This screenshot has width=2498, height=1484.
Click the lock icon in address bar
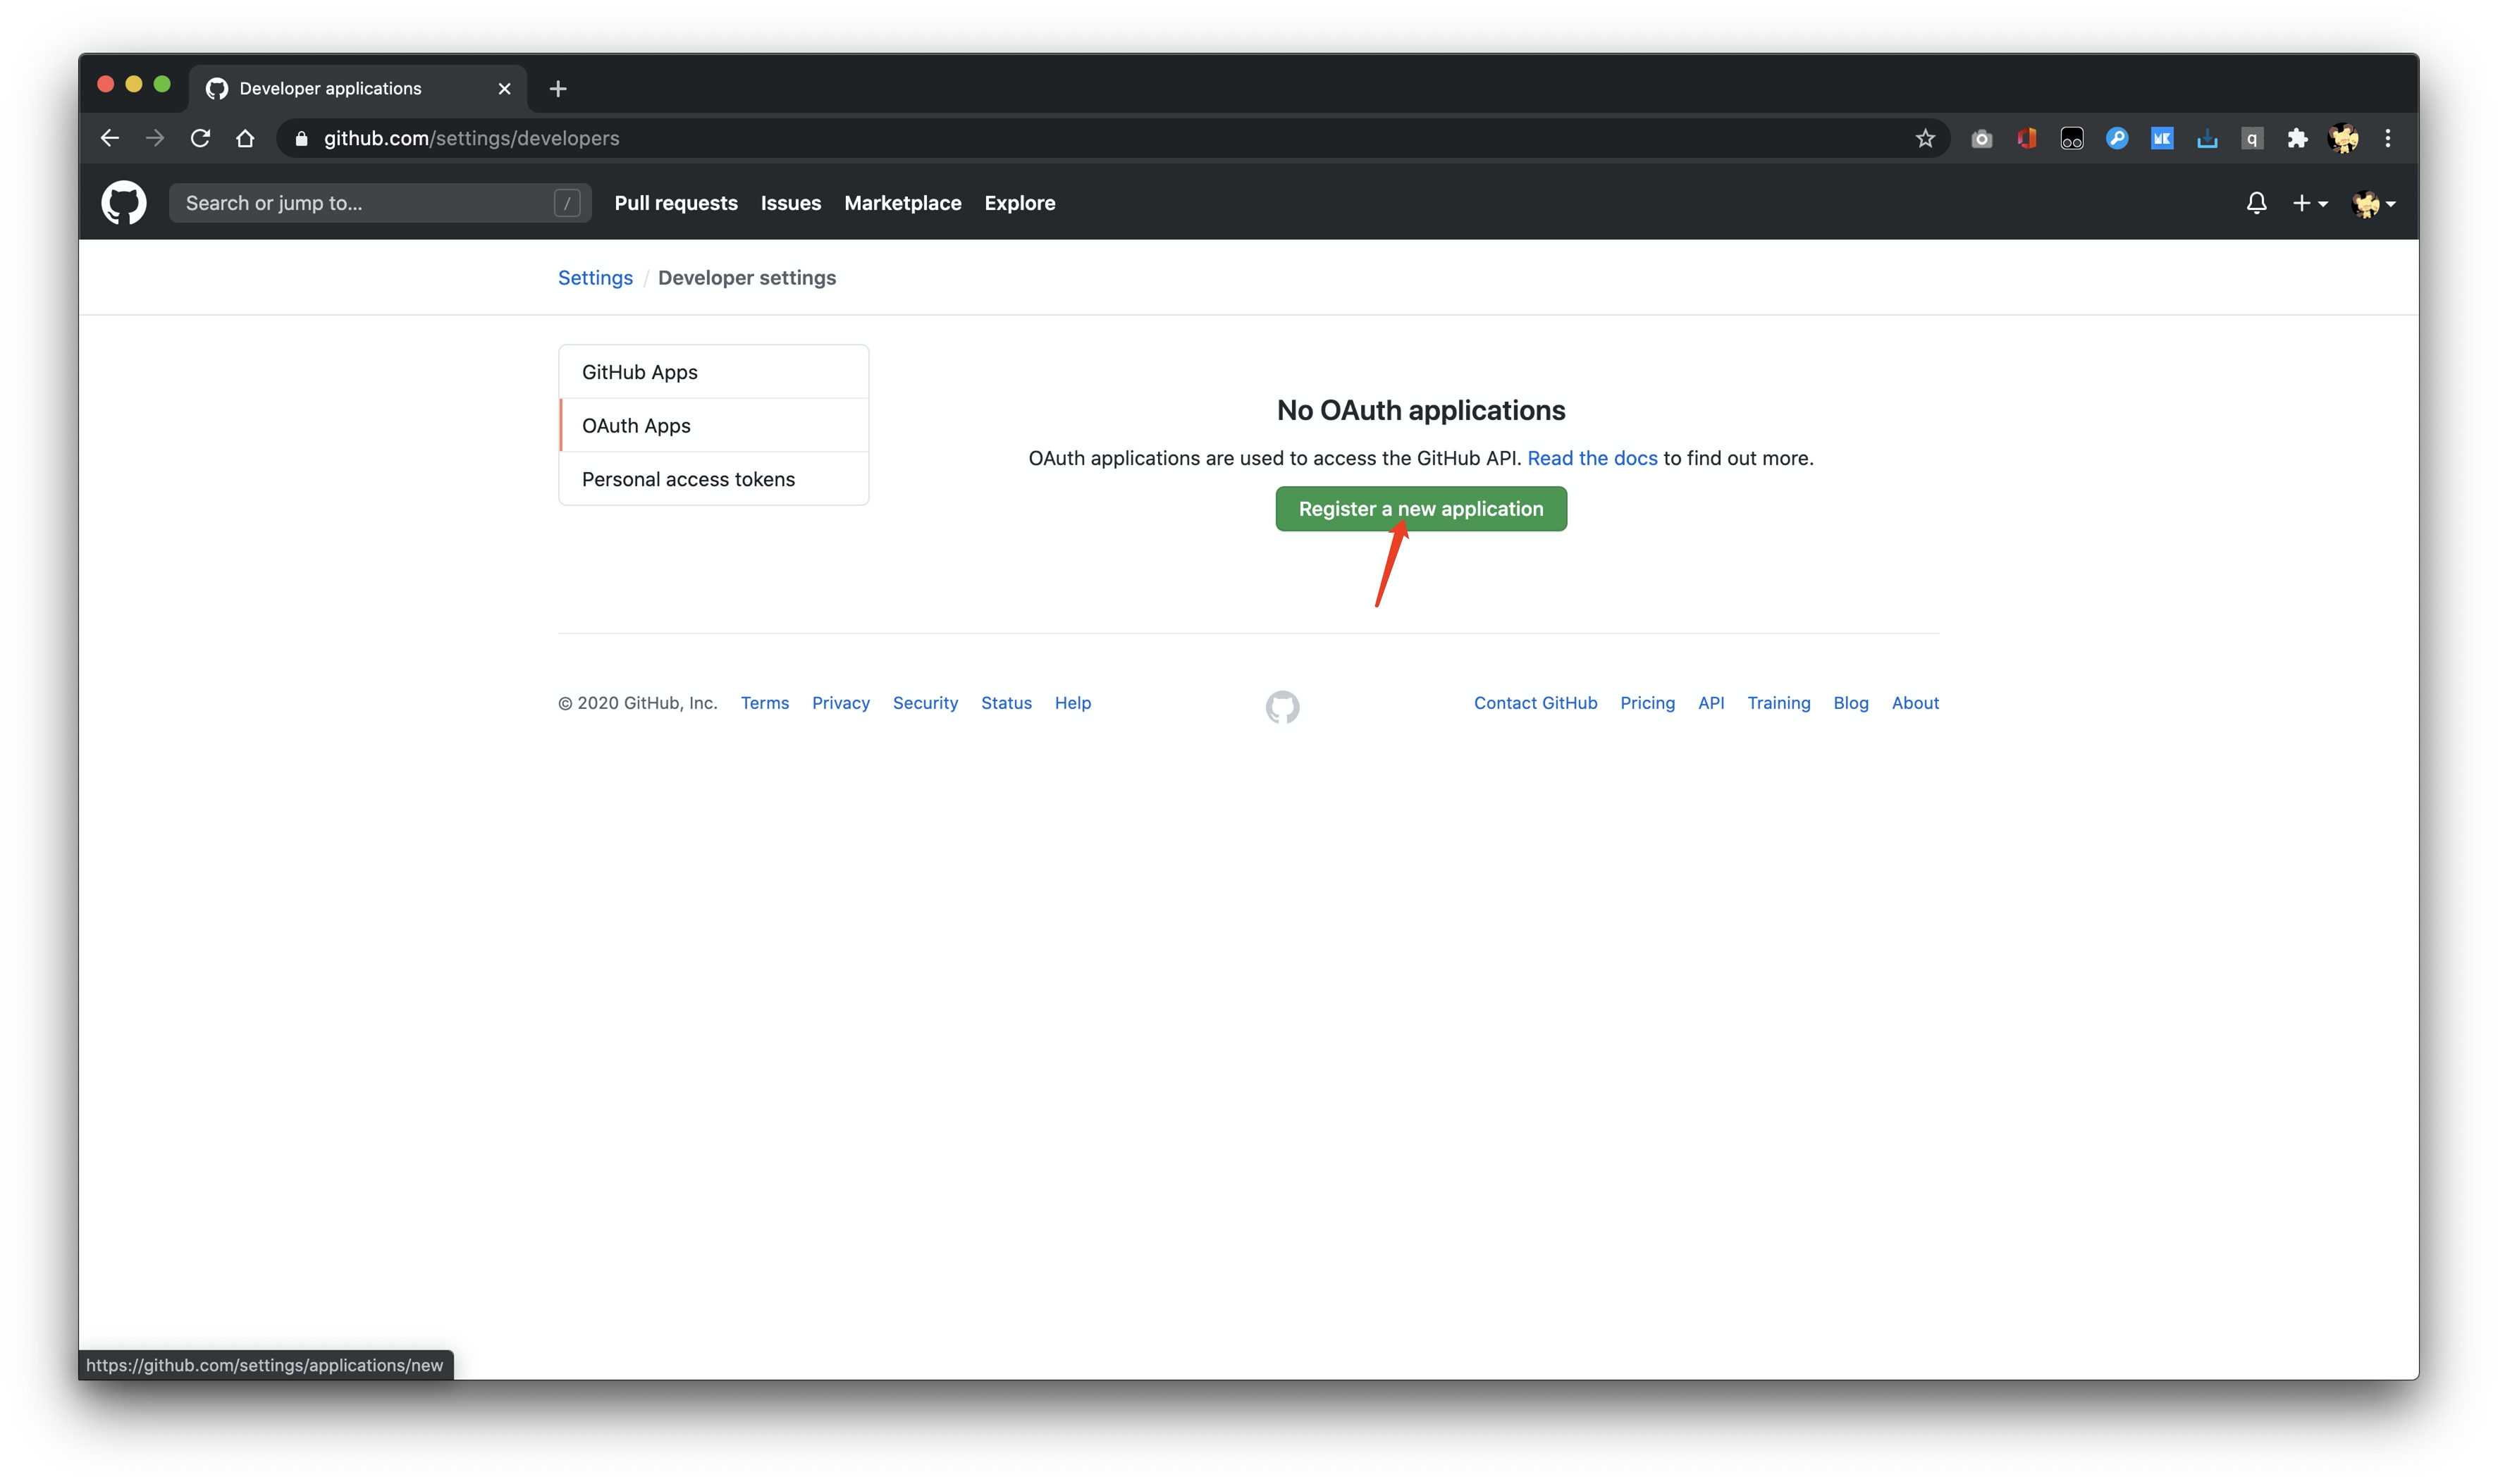[x=301, y=139]
